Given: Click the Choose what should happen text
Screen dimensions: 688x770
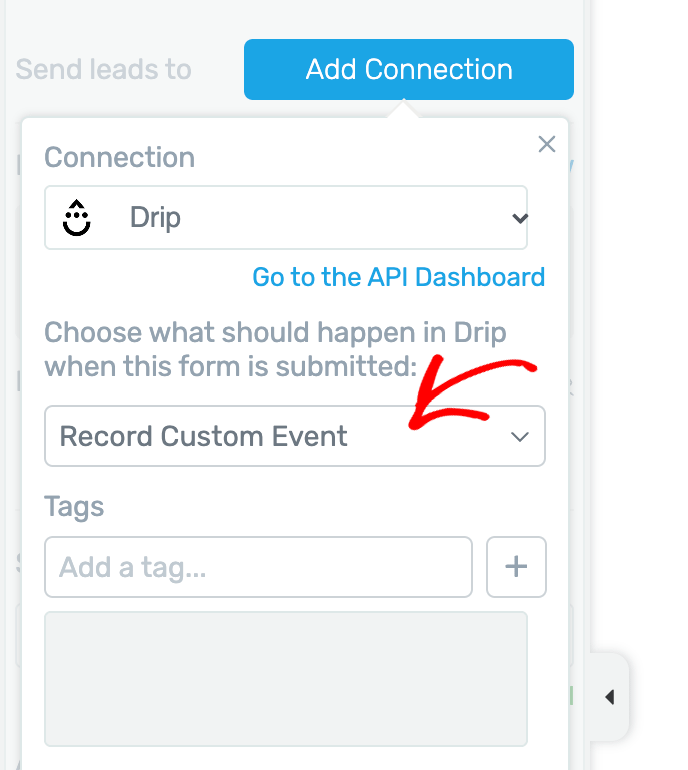Looking at the screenshot, I should 275,332.
